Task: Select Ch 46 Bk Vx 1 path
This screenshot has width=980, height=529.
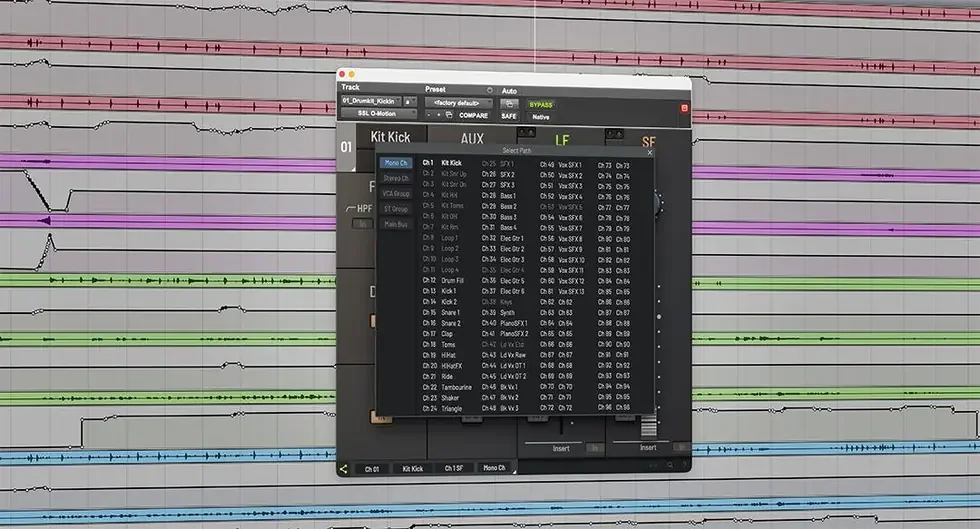Action: (500, 387)
